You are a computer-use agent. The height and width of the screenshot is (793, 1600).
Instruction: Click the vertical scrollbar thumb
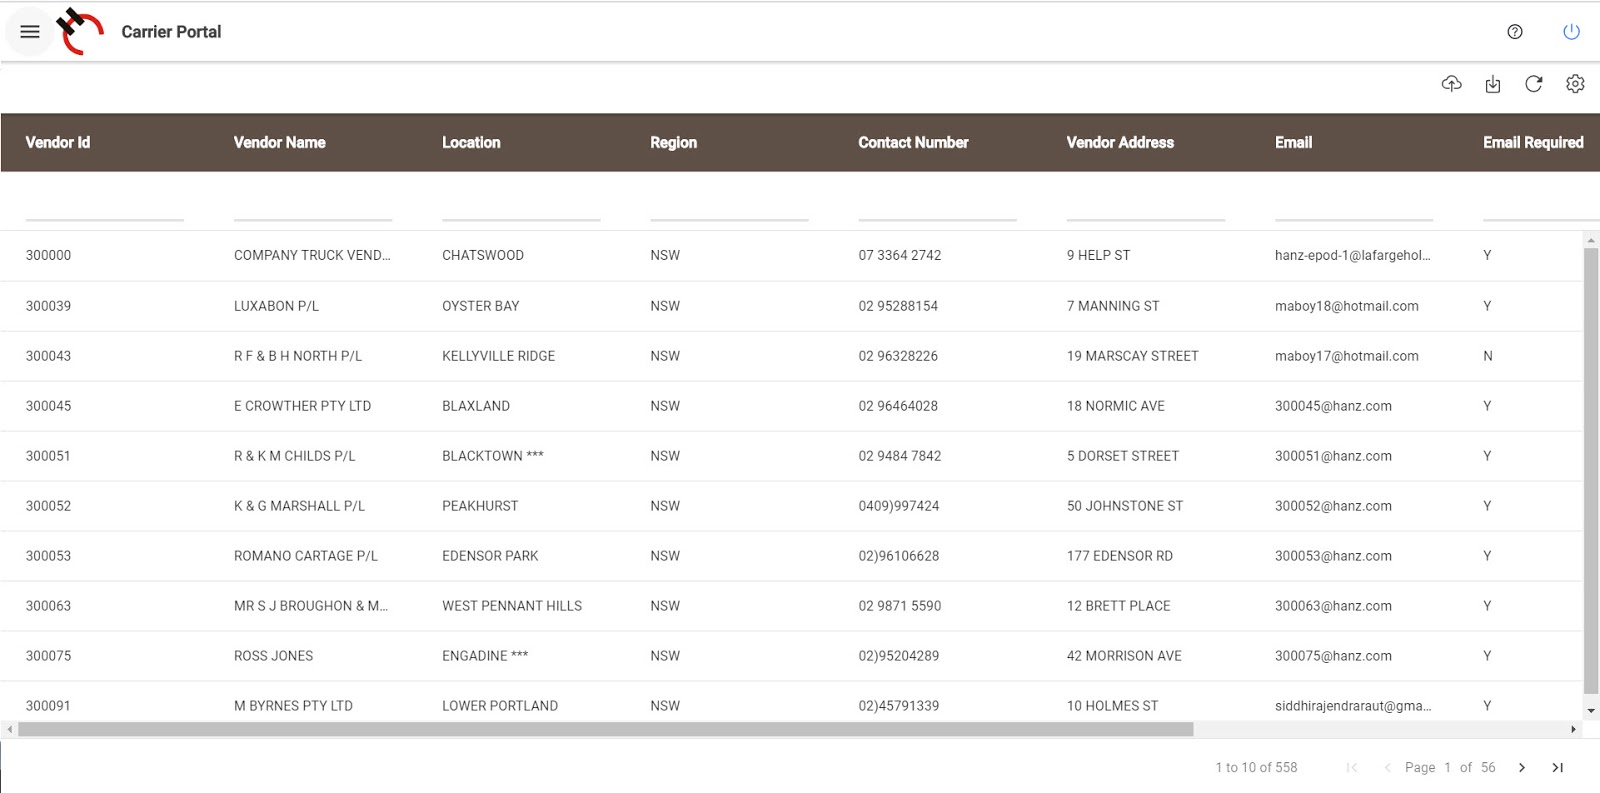(x=1591, y=470)
